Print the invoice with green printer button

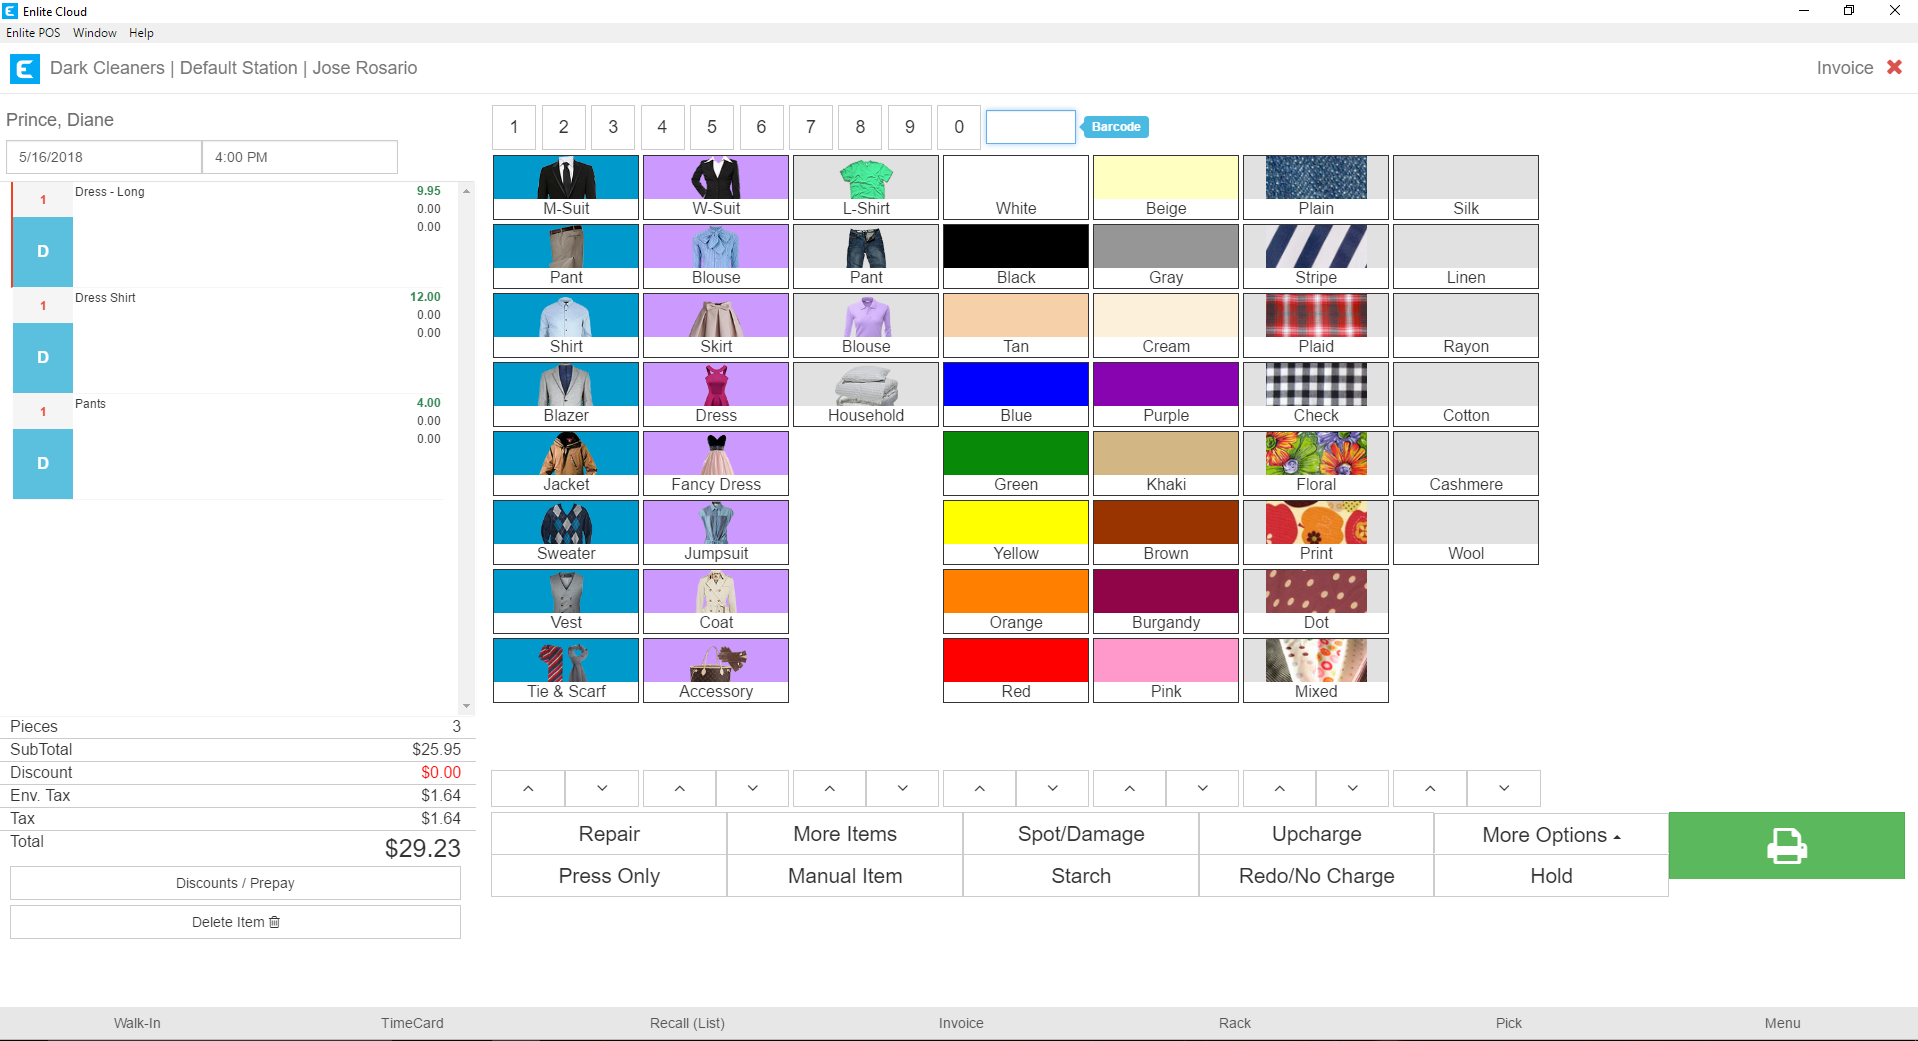[x=1786, y=846]
